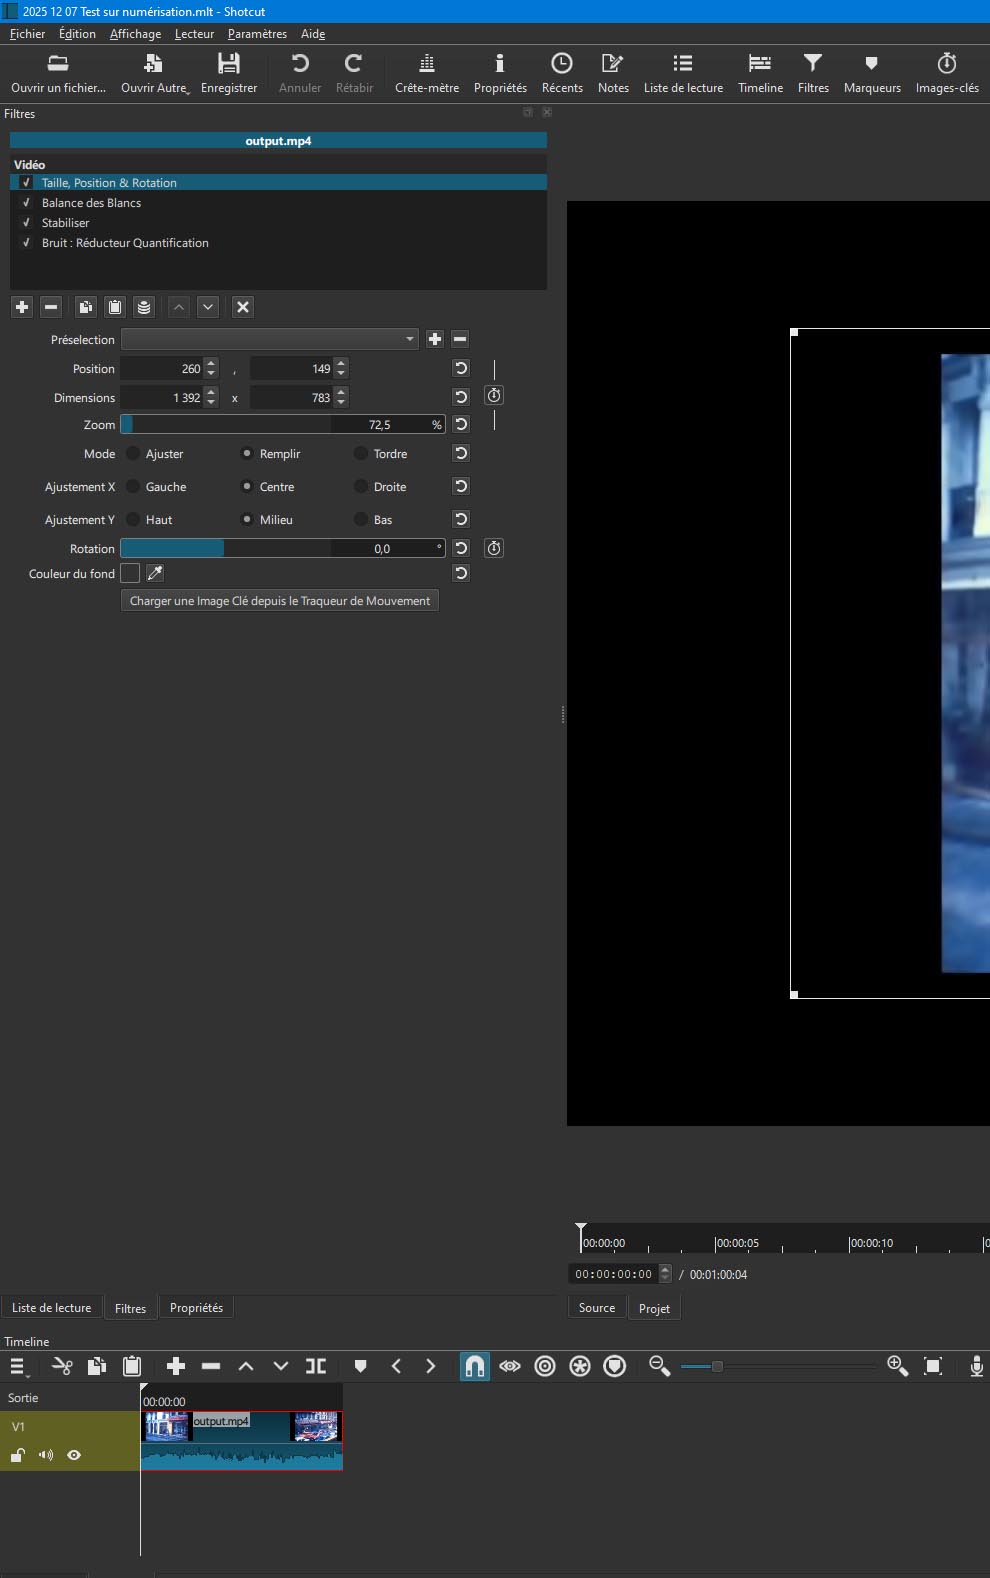The image size is (990, 1578).
Task: Select the Ajuster mode radio button
Action: [x=133, y=454]
